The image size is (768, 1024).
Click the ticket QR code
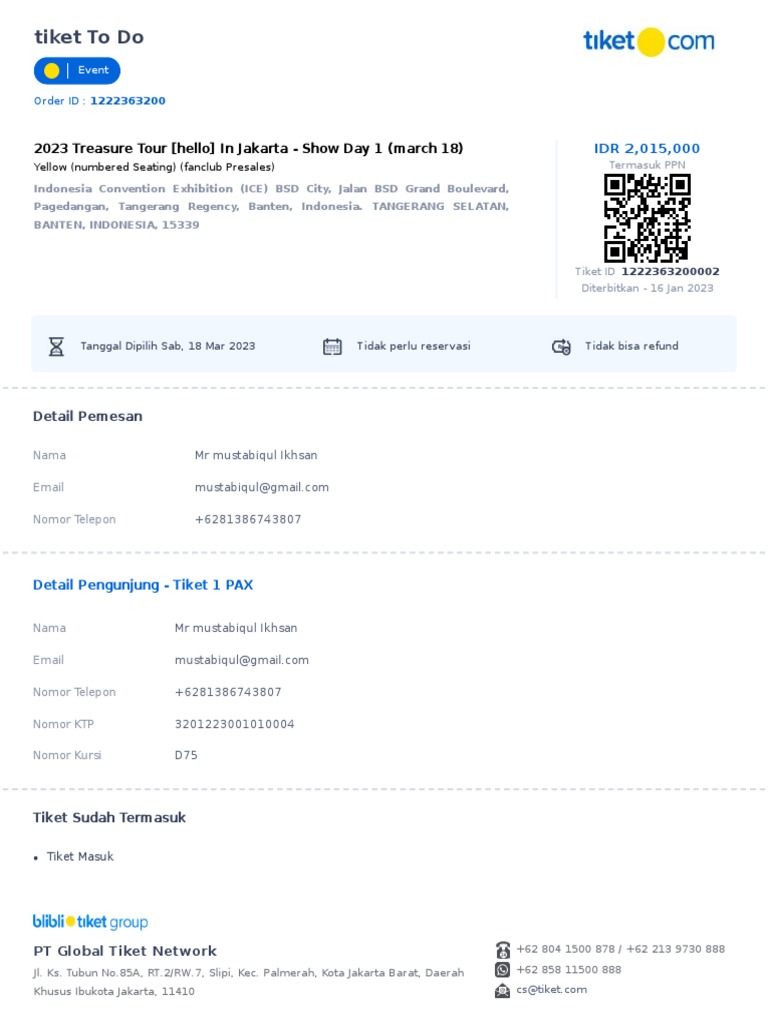click(x=647, y=218)
